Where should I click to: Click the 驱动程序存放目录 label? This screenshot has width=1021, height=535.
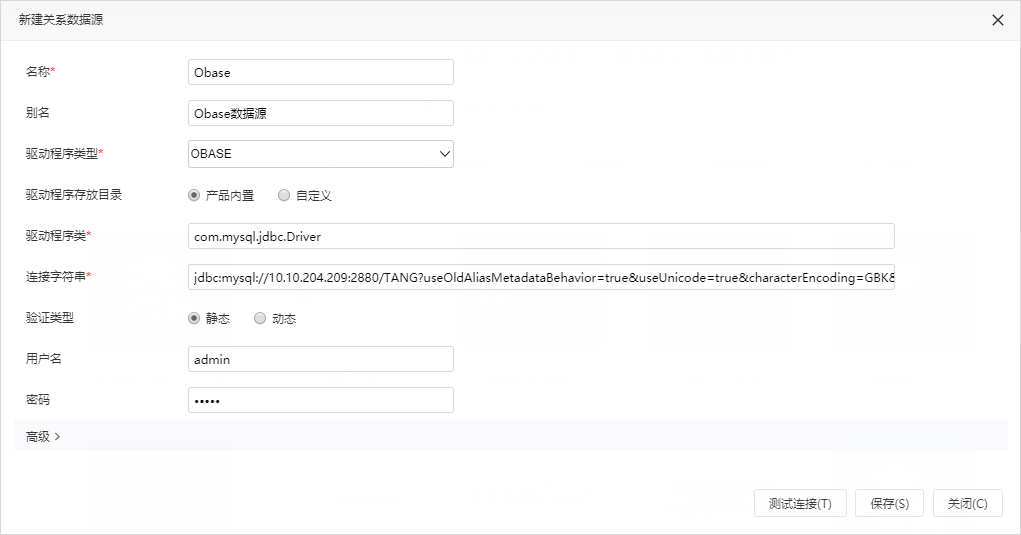[74, 195]
